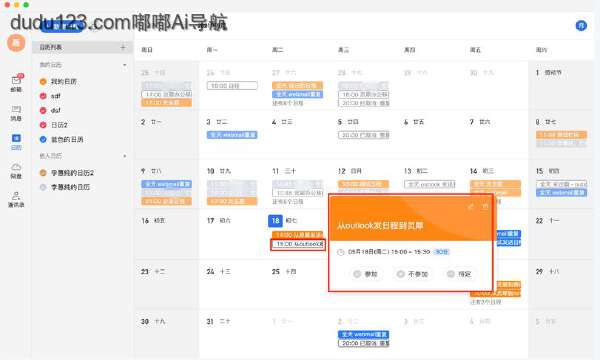Image resolution: width=600 pixels, height=360 pixels.
Task: Toggle the sdf calendar checkbox
Action: pyautogui.click(x=43, y=96)
